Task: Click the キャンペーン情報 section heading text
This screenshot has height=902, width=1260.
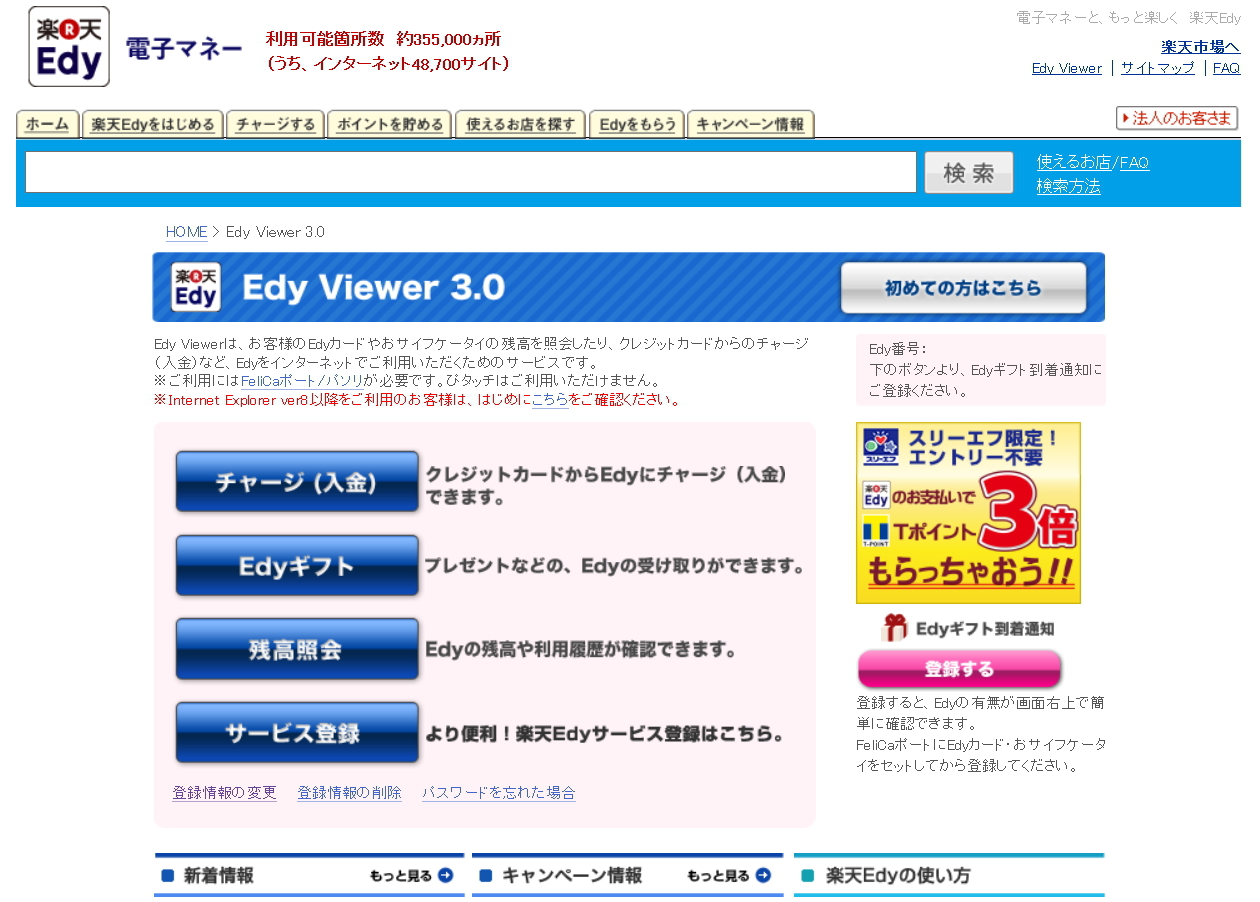Action: point(572,876)
